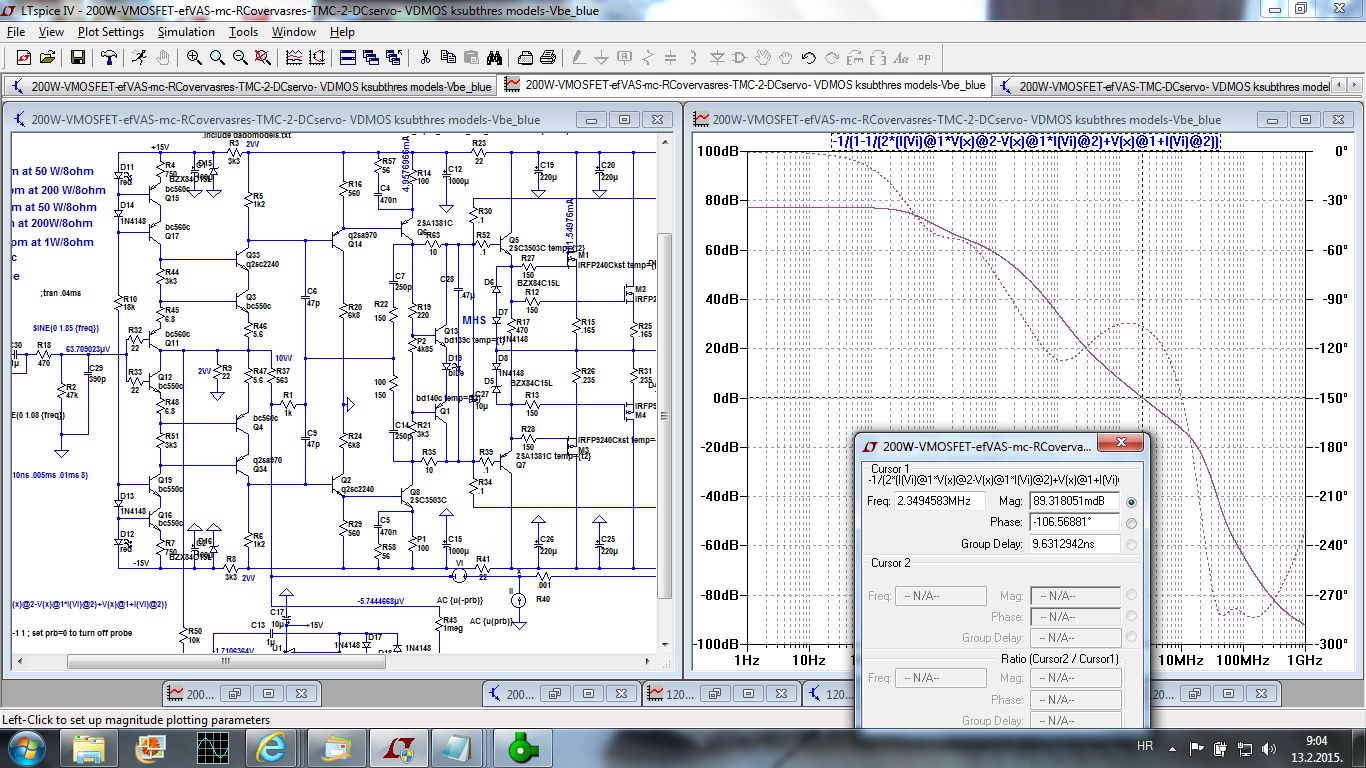Click the SPICE directive .op icon

924,57
